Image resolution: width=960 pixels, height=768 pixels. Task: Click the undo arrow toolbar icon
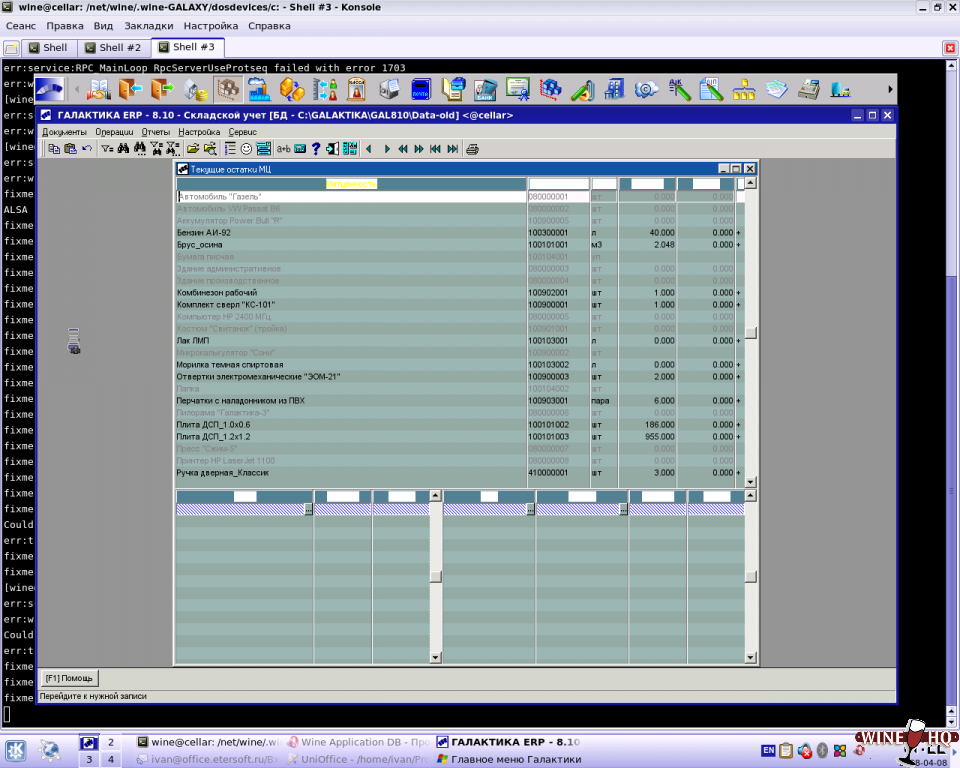coord(87,148)
